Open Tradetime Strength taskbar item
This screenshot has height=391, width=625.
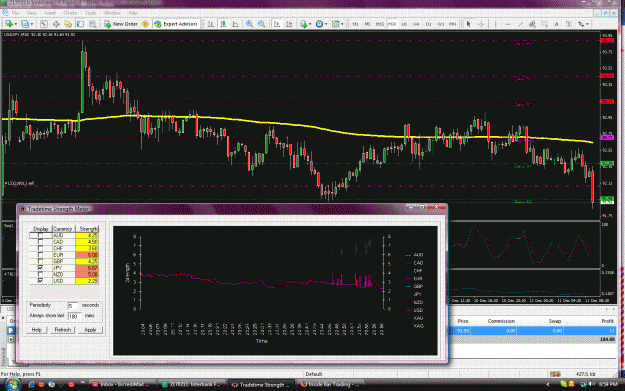click(260, 385)
